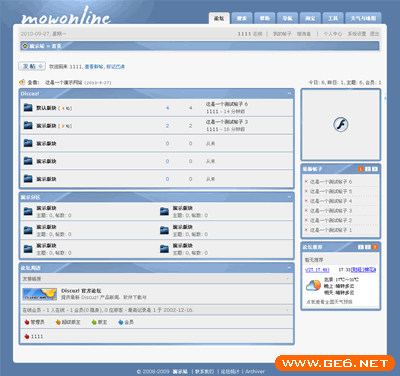400x376 pixels.
Task: Open the 个人中心 header link
Action: pos(333,34)
